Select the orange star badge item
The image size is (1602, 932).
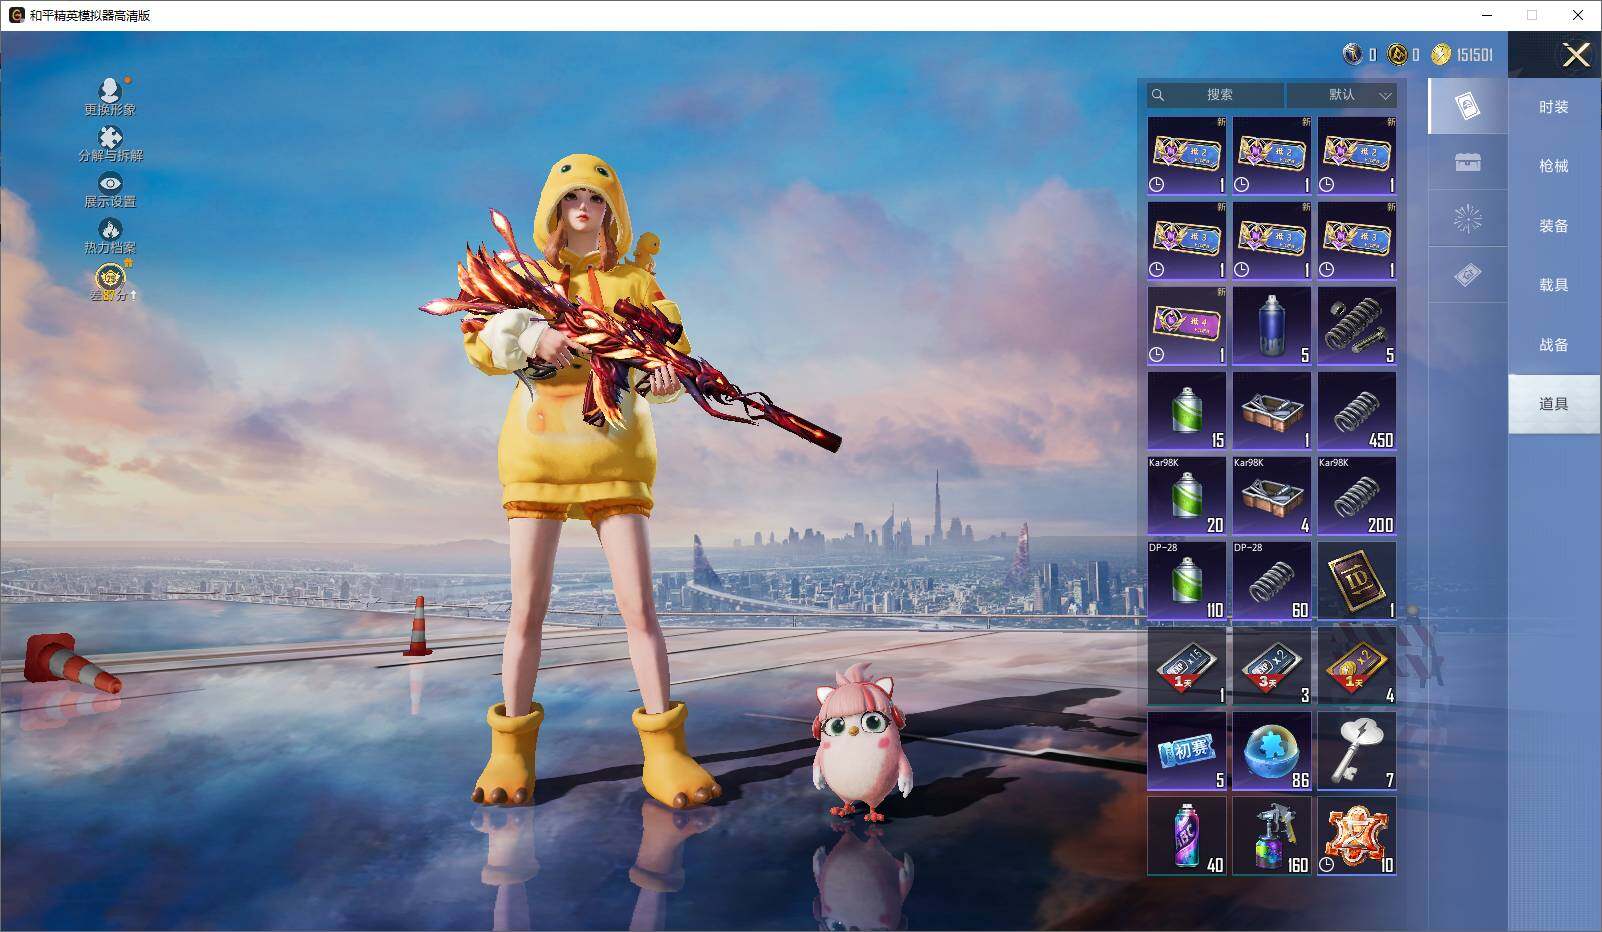pos(1357,836)
